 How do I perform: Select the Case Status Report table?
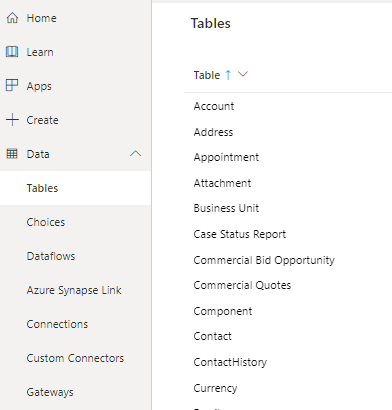click(240, 234)
